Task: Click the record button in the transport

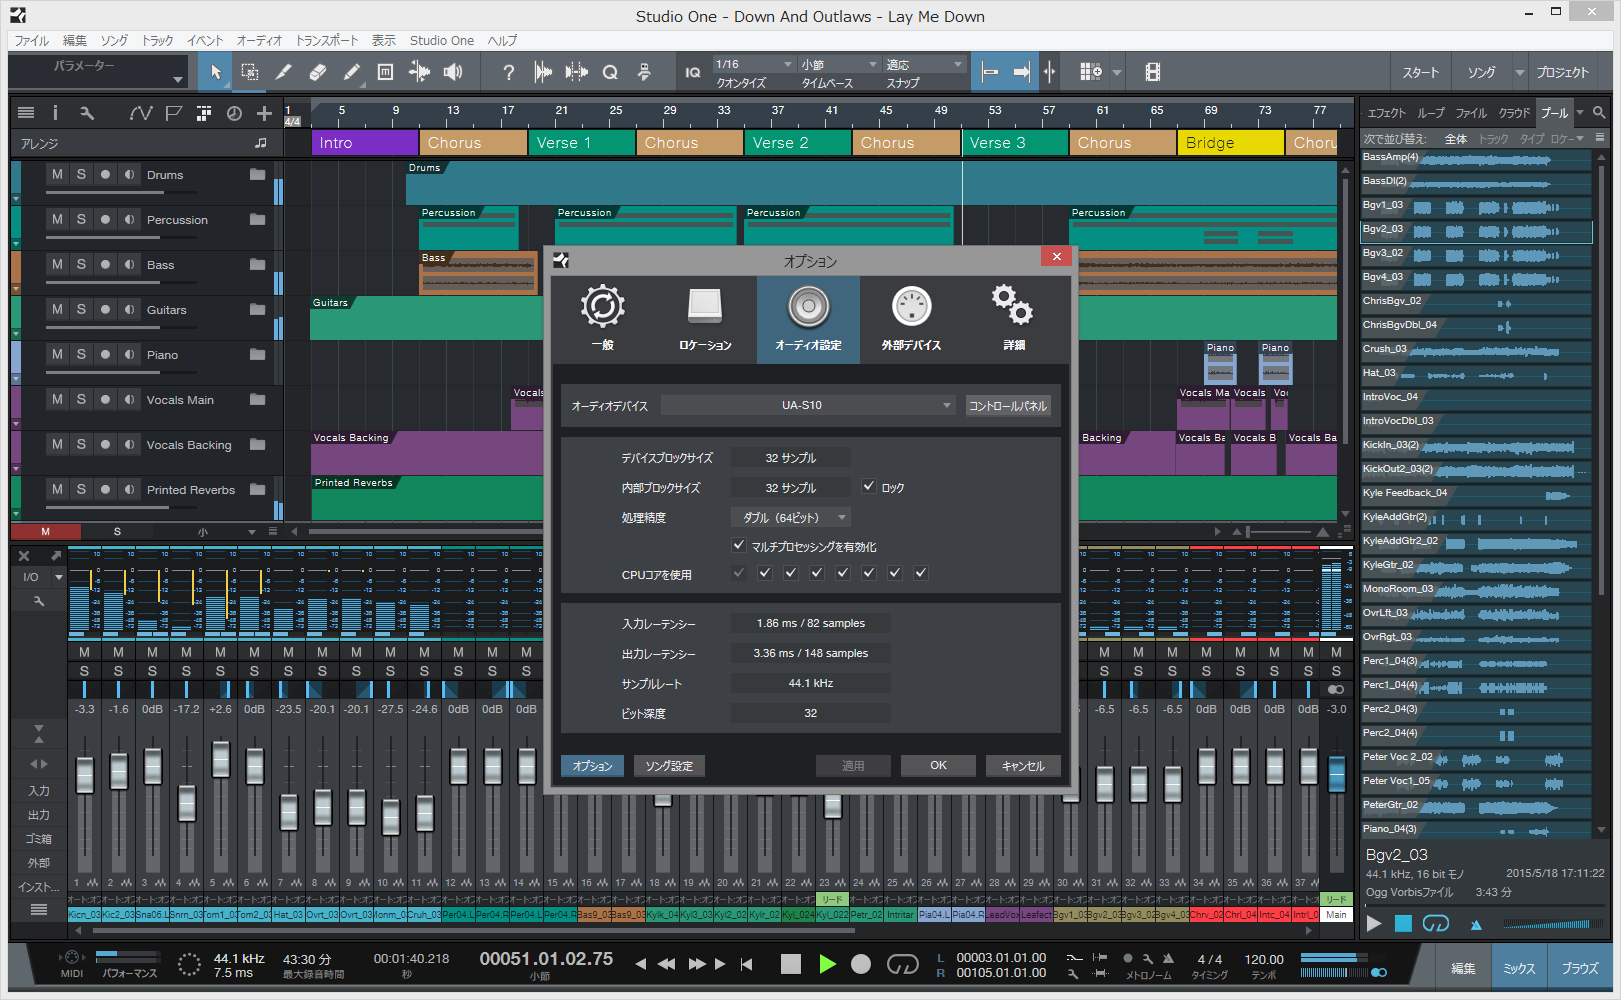Action: (861, 964)
